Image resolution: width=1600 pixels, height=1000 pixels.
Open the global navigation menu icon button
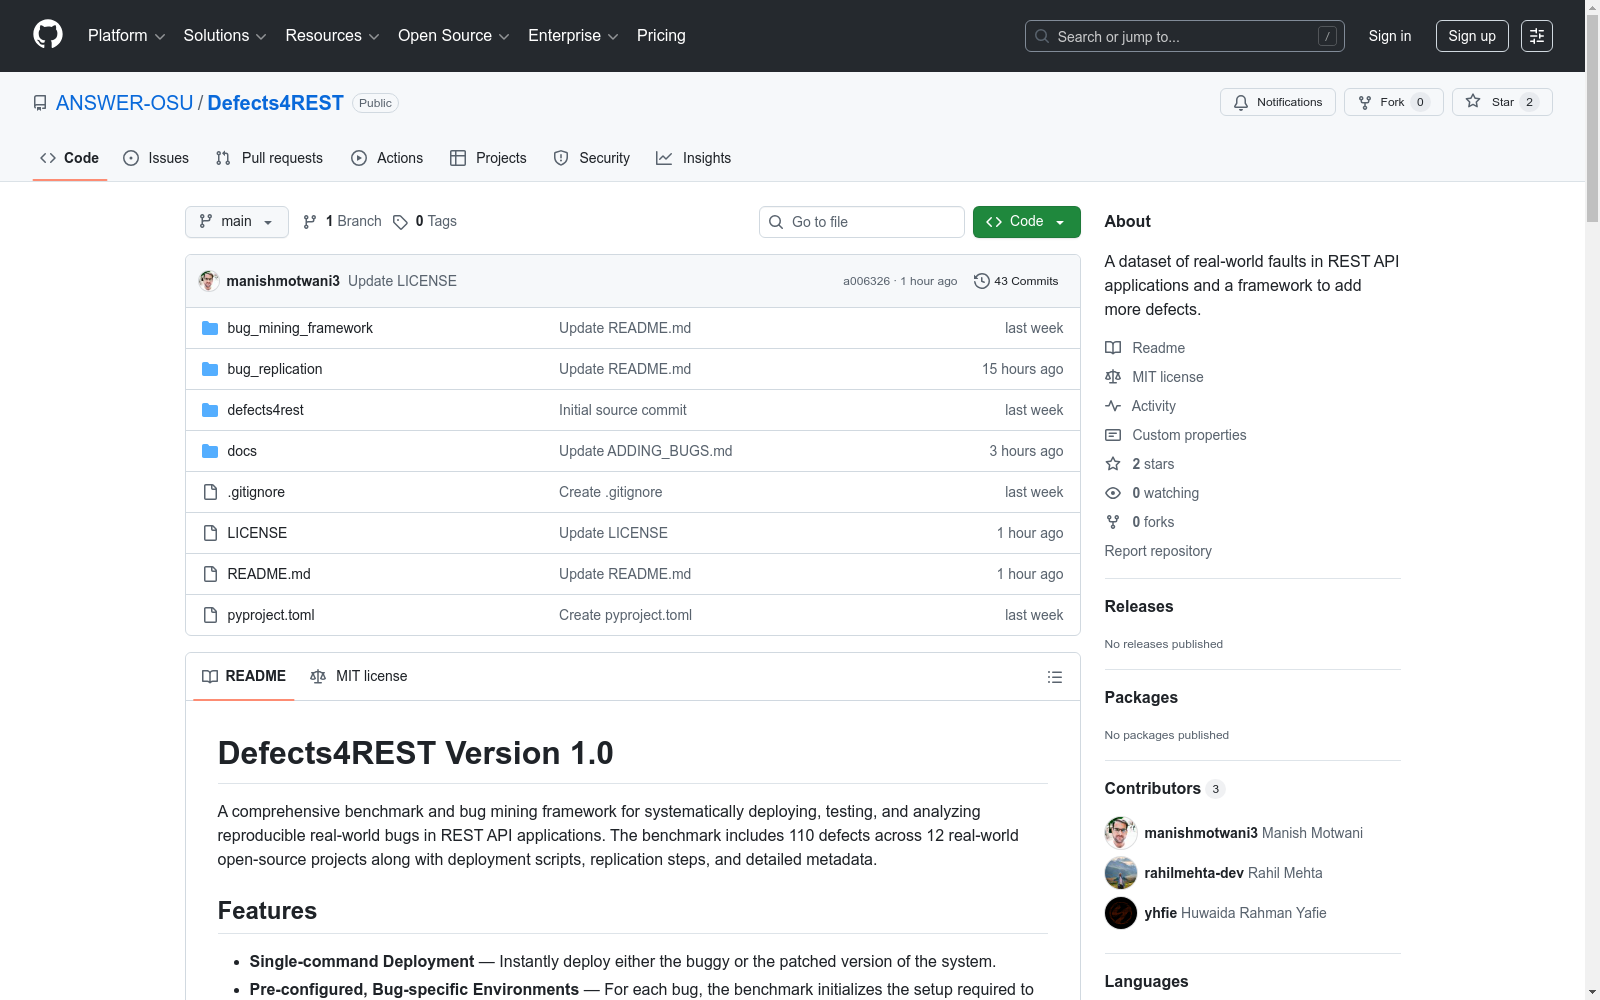pos(1537,36)
